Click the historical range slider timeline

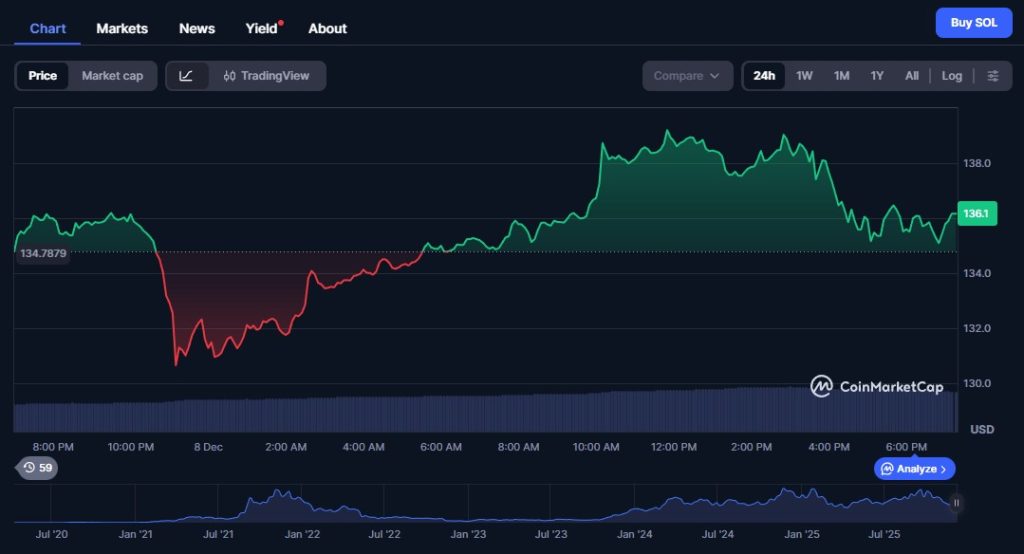480,505
